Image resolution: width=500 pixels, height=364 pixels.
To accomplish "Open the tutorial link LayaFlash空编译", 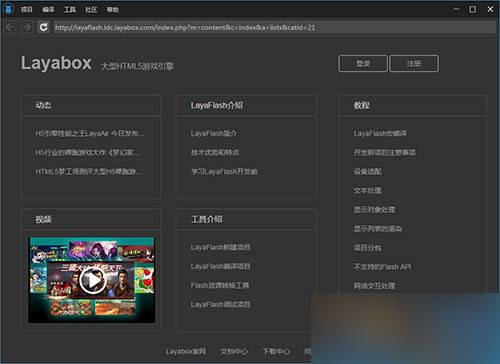I will (380, 133).
